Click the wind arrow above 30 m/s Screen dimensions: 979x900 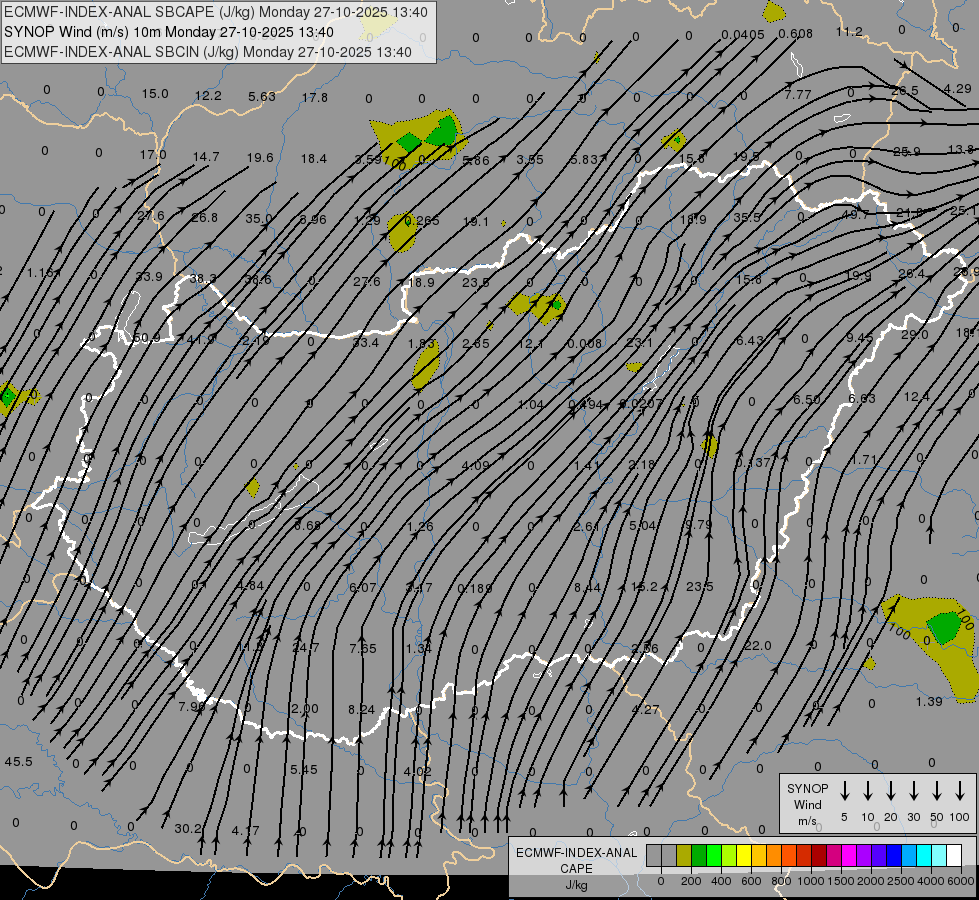point(914,791)
